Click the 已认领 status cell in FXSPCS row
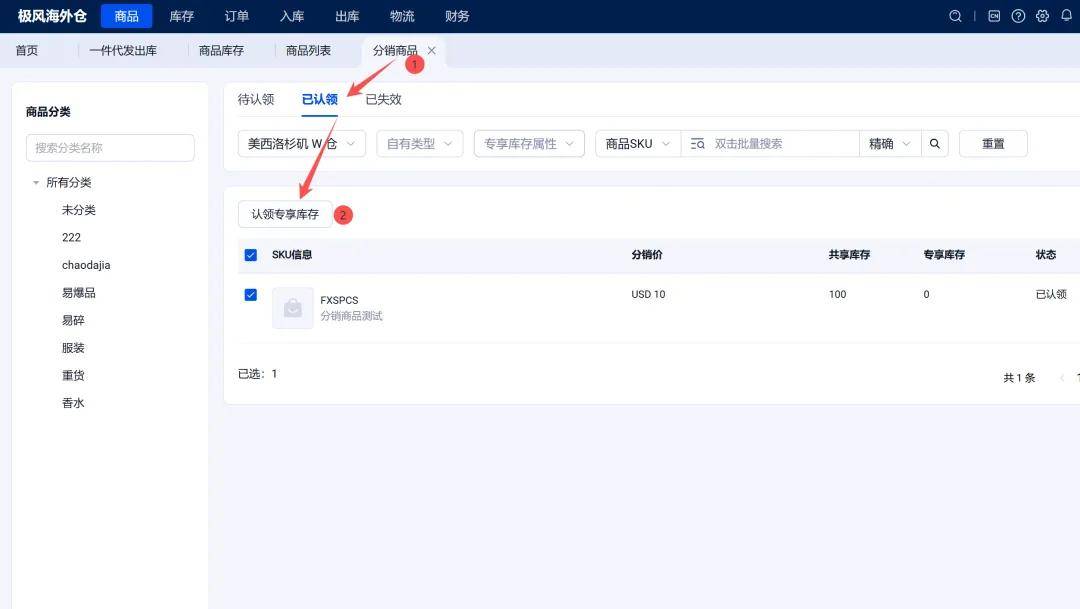1080x609 pixels. [x=1051, y=294]
